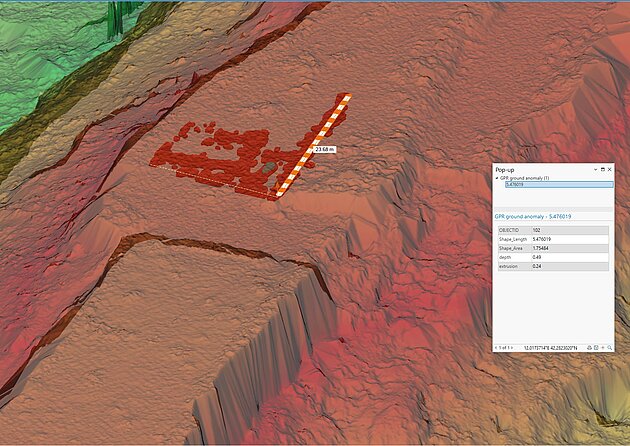The width and height of the screenshot is (630, 446).
Task: Click the select feature icon in pop-up footer
Action: (596, 348)
